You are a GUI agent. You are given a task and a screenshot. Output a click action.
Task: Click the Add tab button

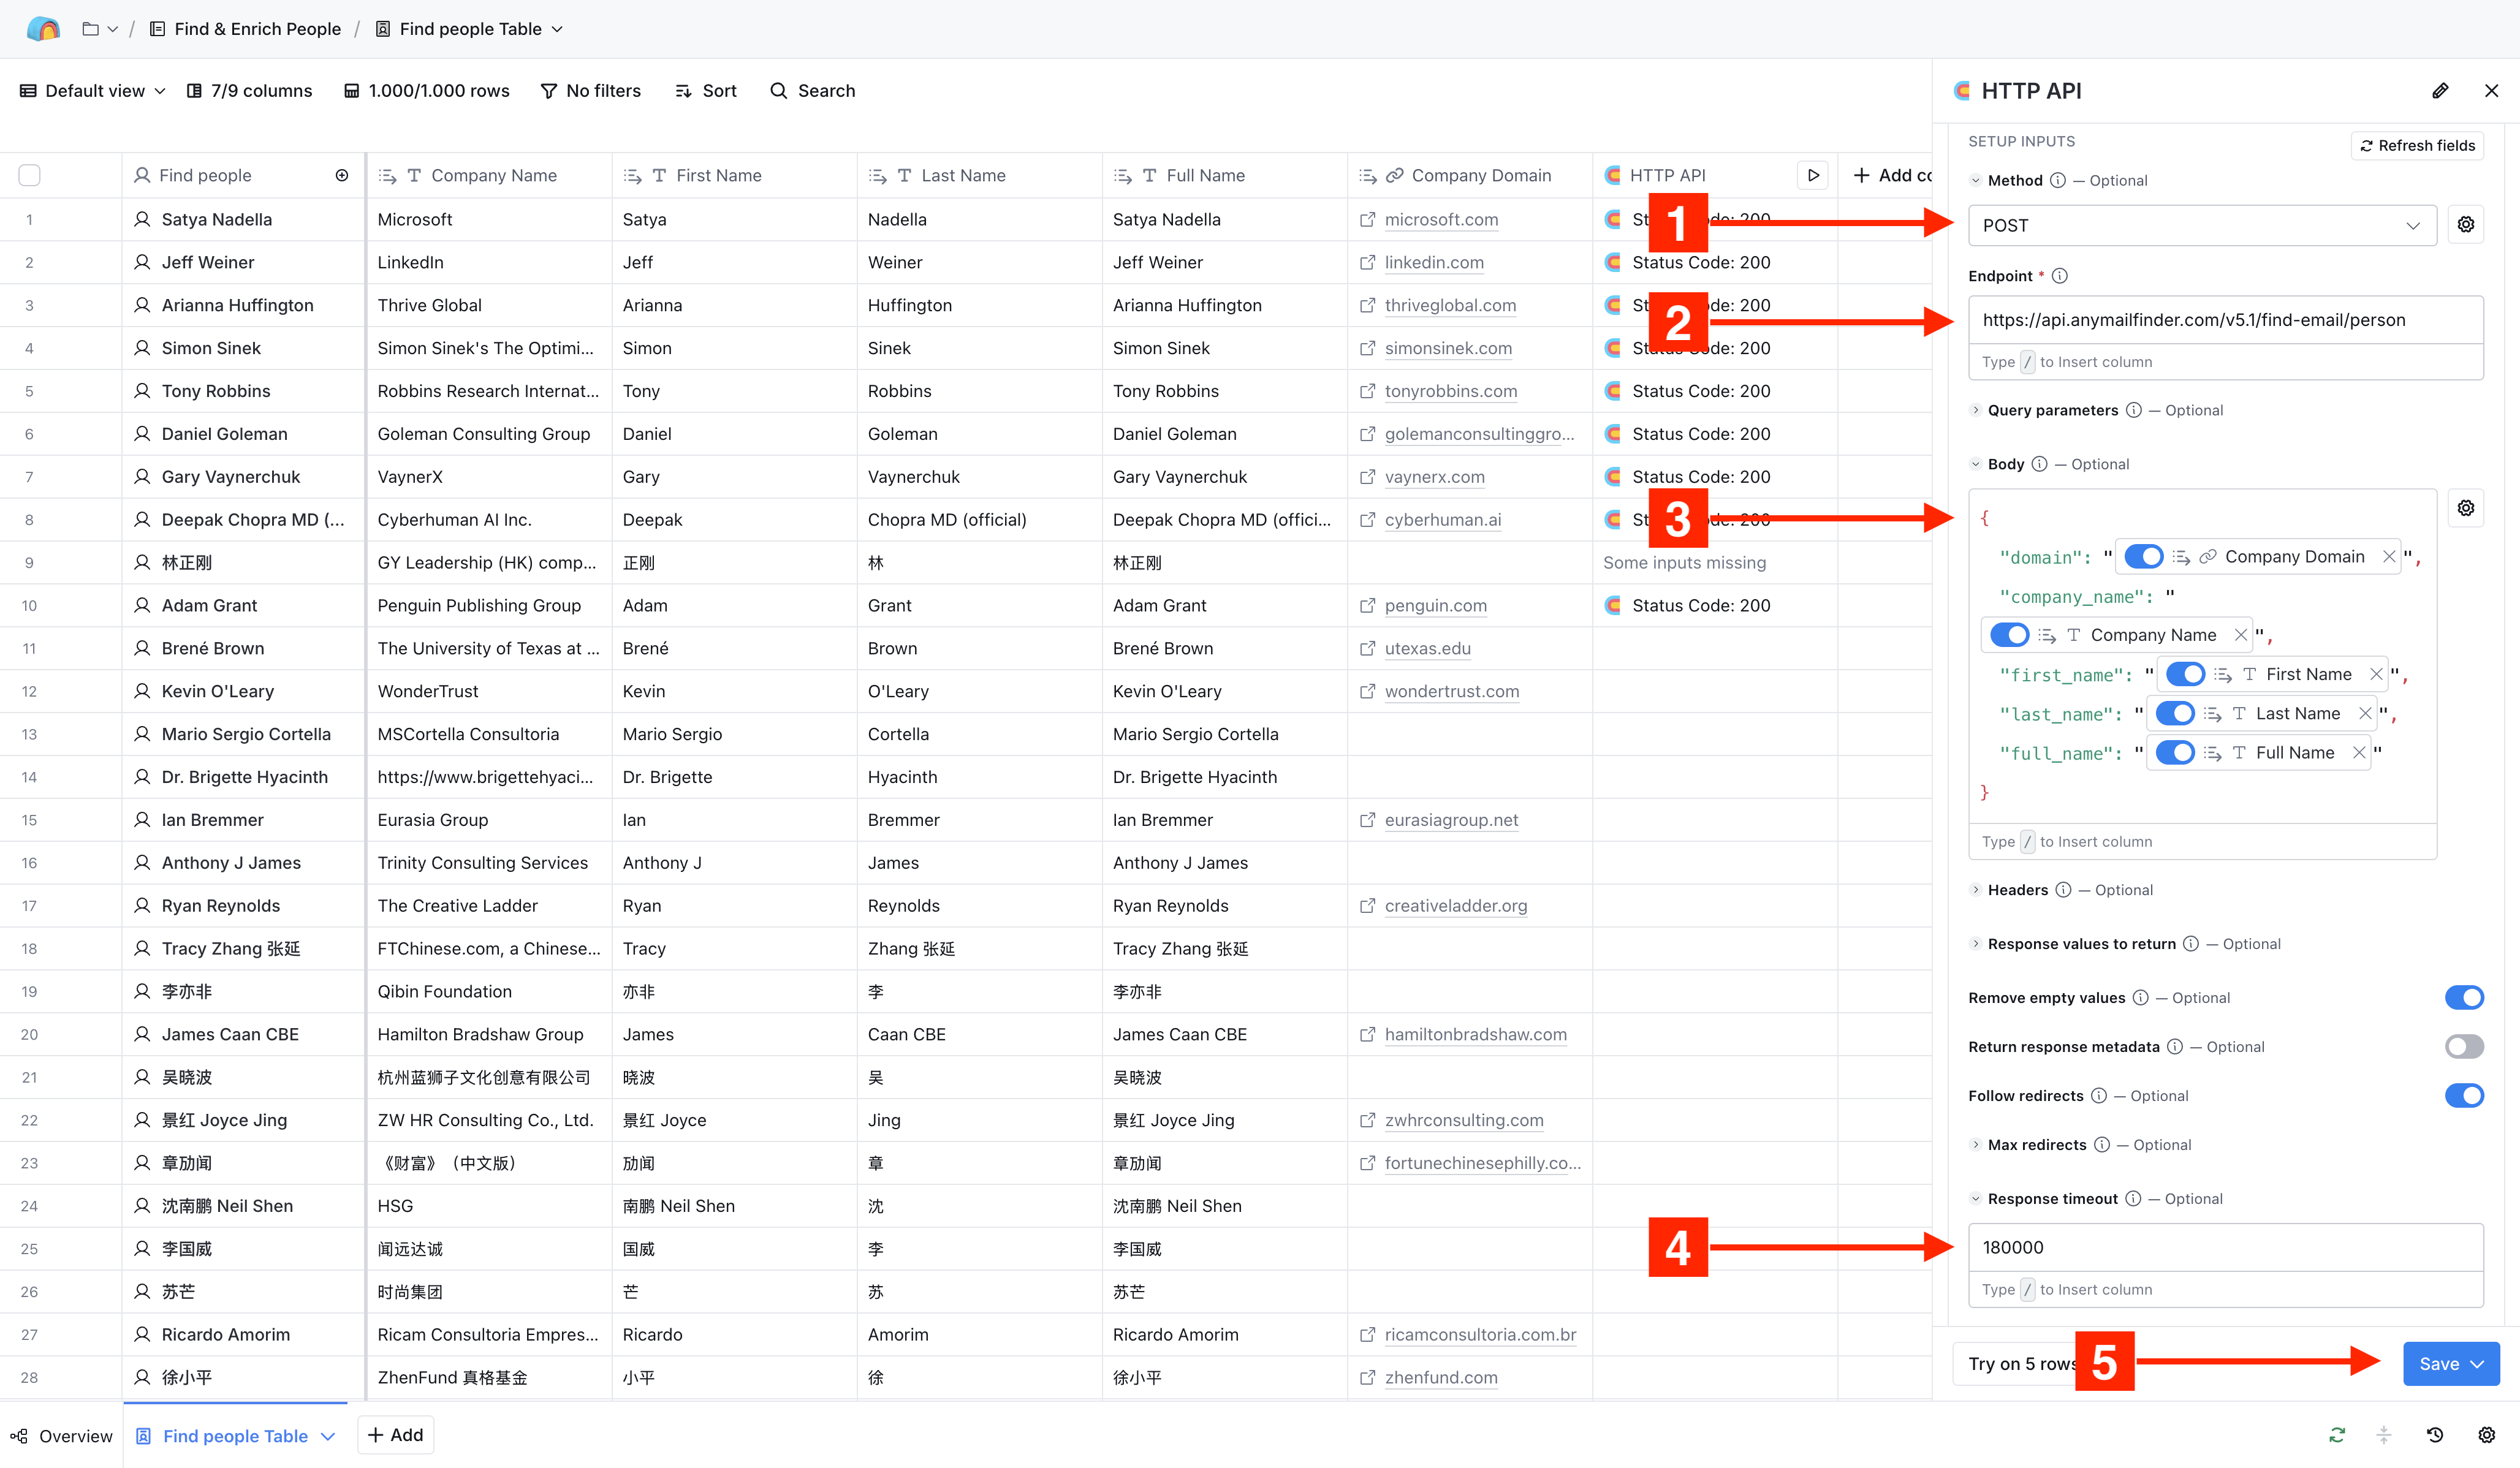[395, 1435]
